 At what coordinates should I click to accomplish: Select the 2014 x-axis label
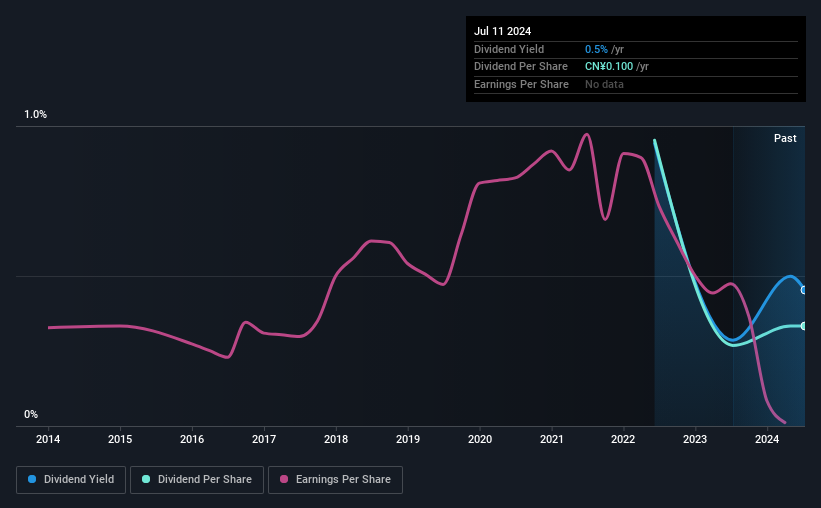click(48, 439)
